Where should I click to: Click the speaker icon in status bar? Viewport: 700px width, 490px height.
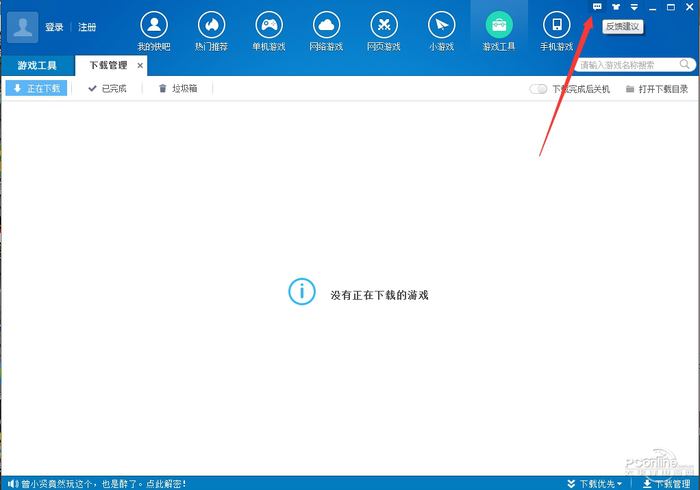point(13,484)
